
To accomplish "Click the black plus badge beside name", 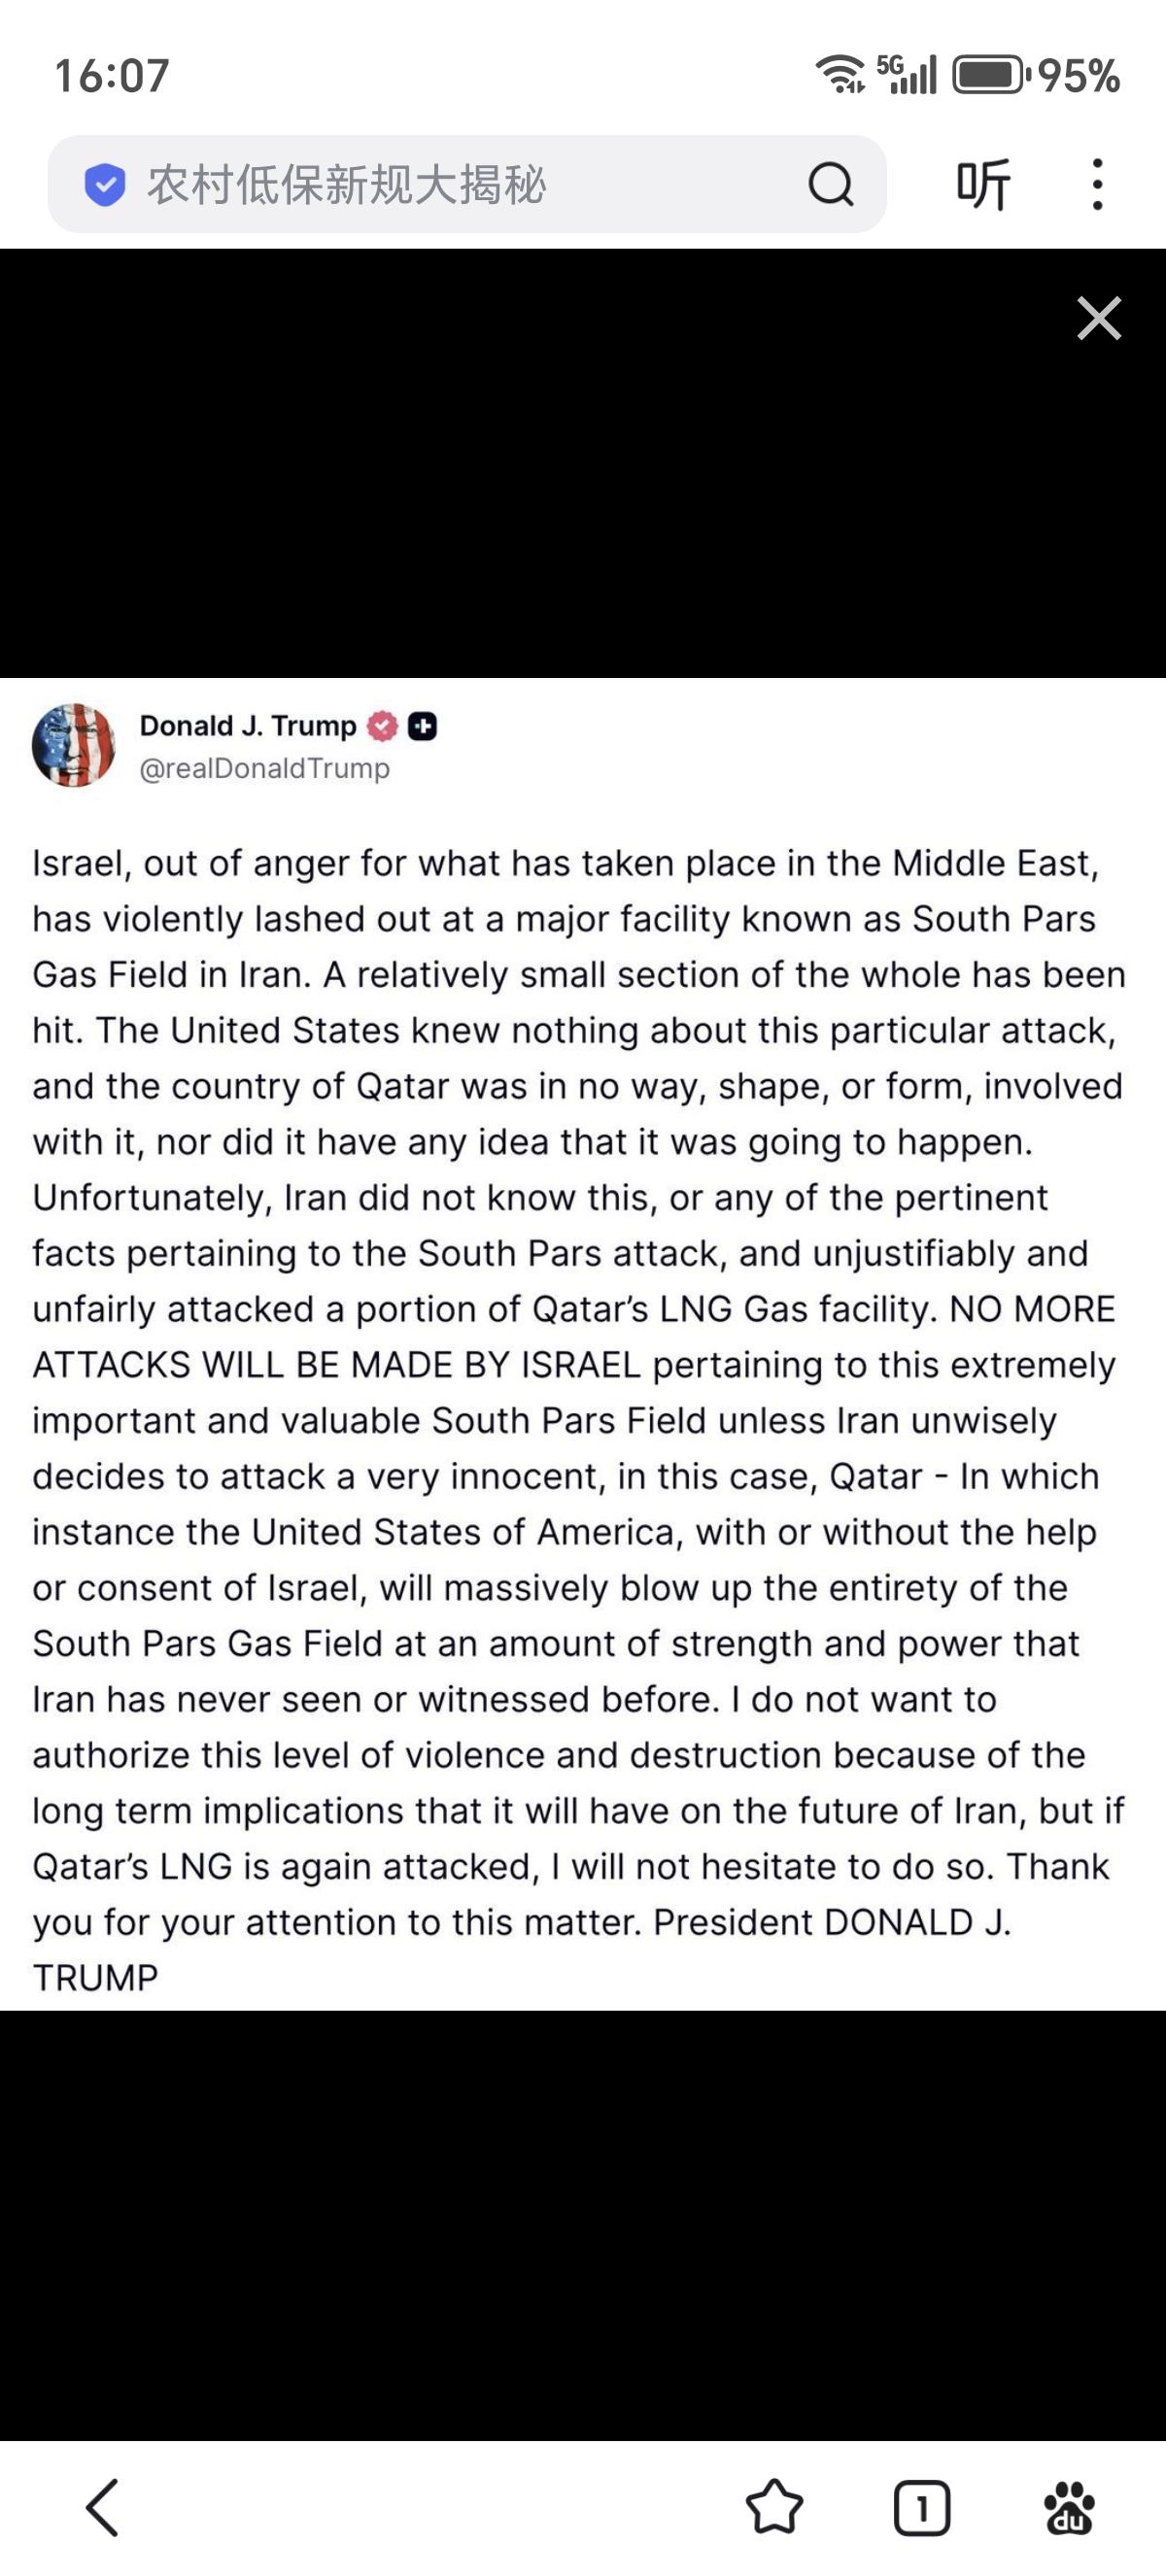I will click(x=422, y=726).
